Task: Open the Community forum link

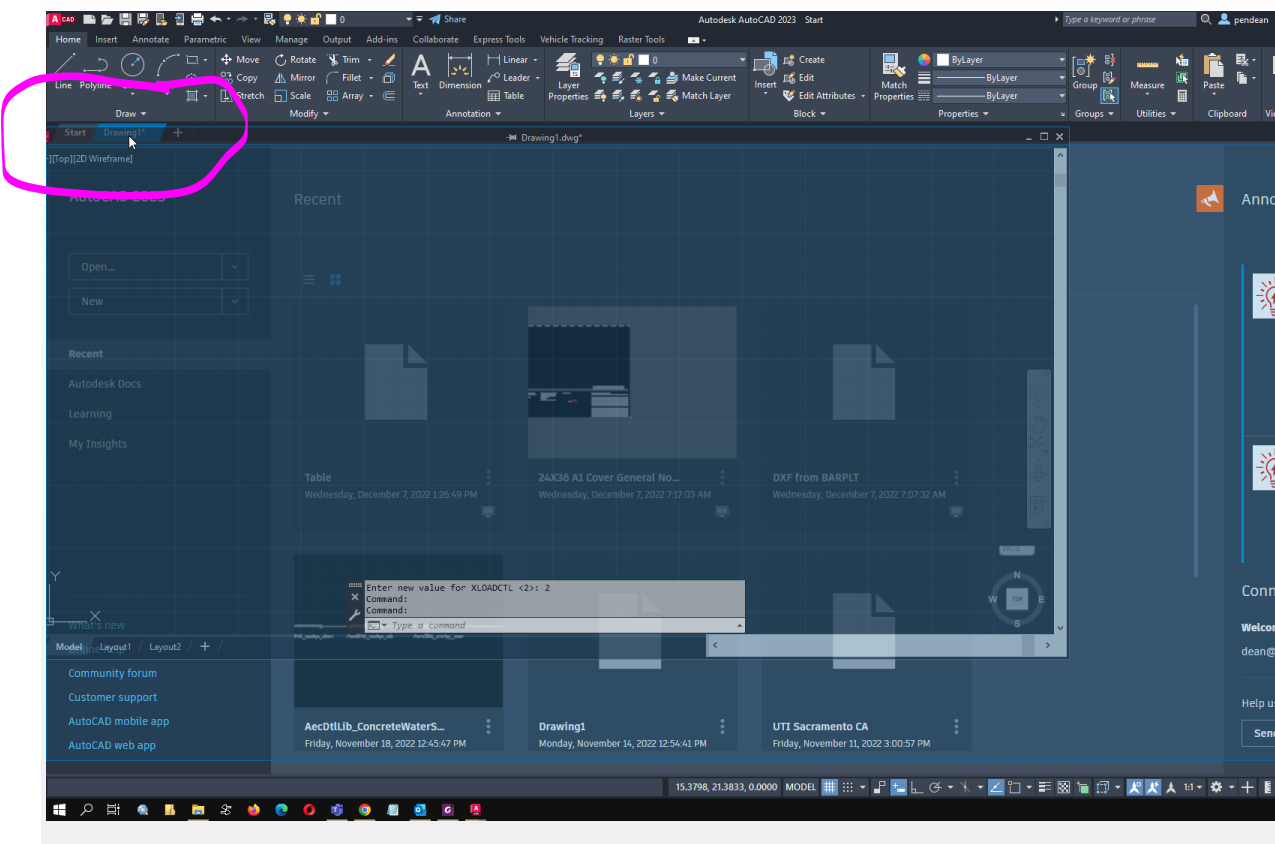Action: tap(112, 673)
